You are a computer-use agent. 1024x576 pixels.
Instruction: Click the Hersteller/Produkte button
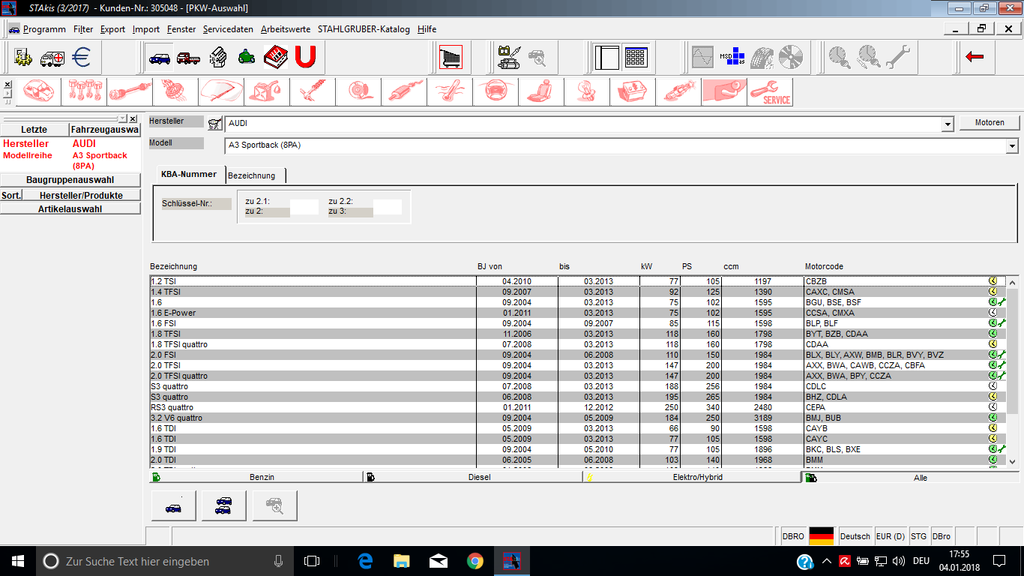81,195
